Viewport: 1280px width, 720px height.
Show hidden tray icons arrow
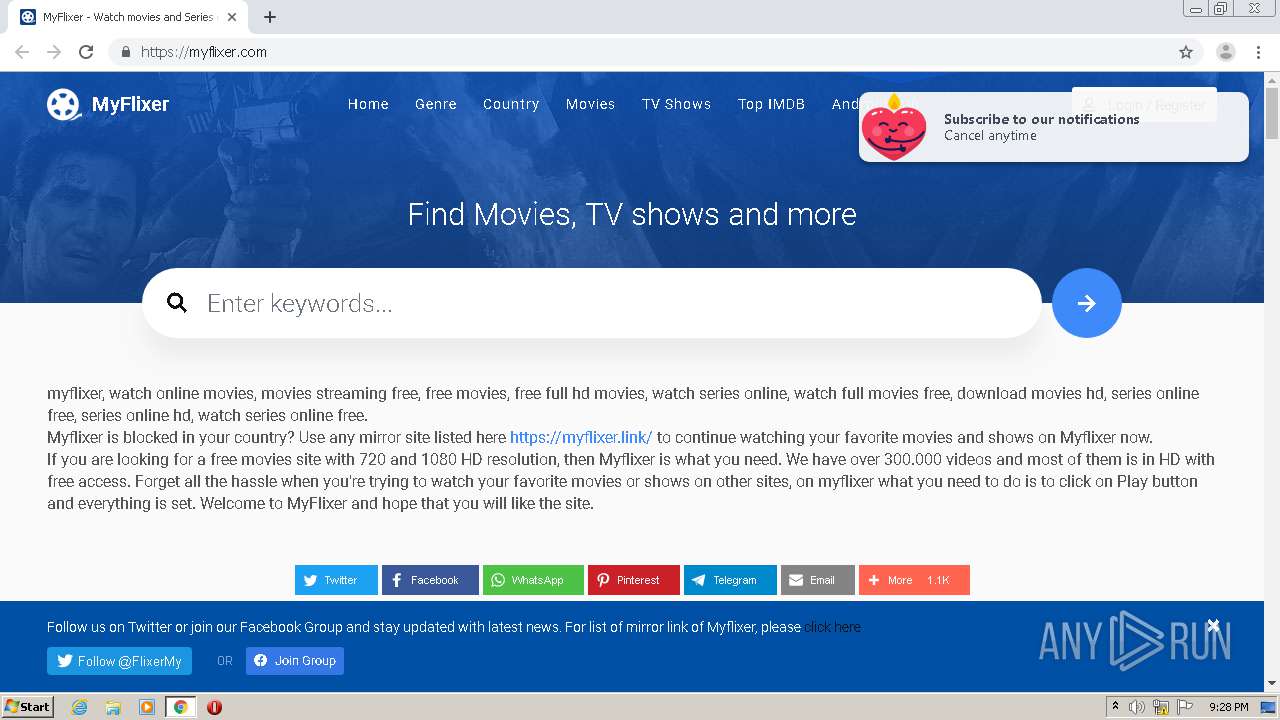pos(1115,707)
